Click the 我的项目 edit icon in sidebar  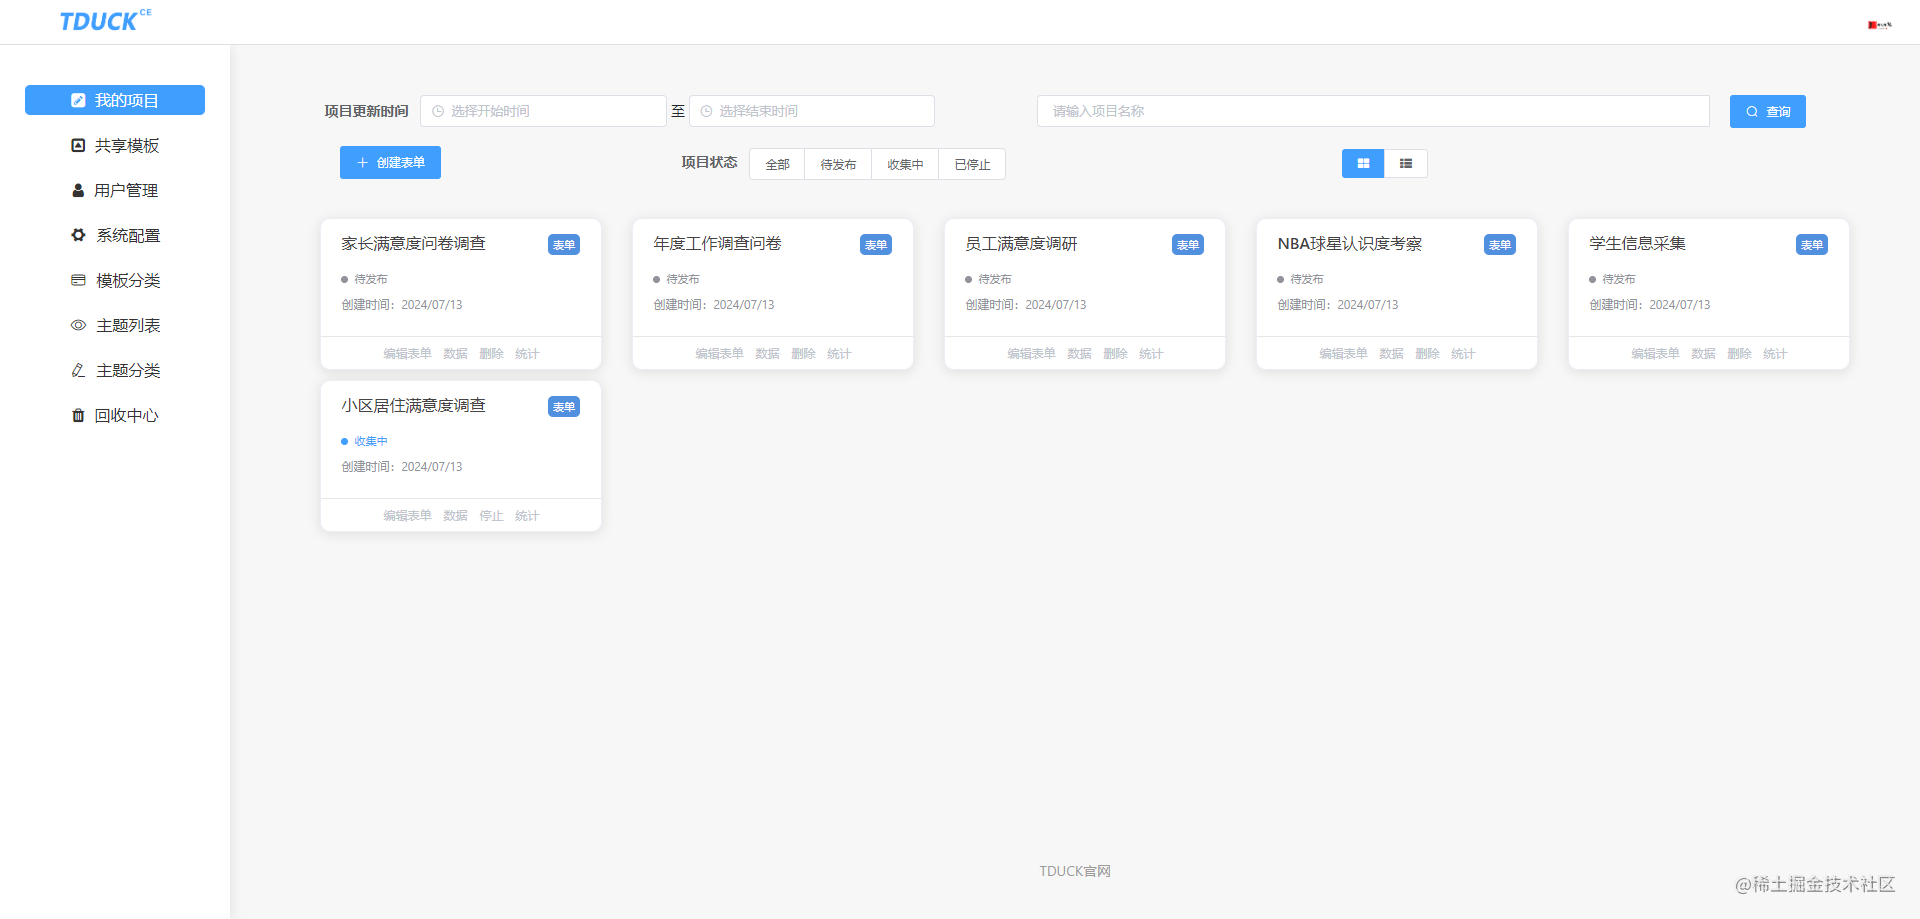pos(78,100)
